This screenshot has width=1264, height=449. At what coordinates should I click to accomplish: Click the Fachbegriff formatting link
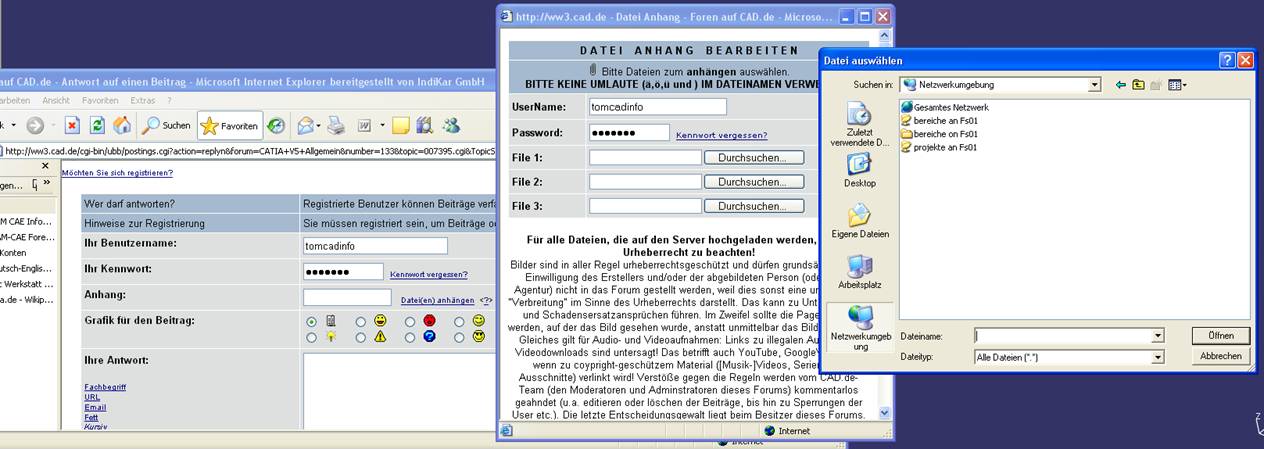click(106, 387)
